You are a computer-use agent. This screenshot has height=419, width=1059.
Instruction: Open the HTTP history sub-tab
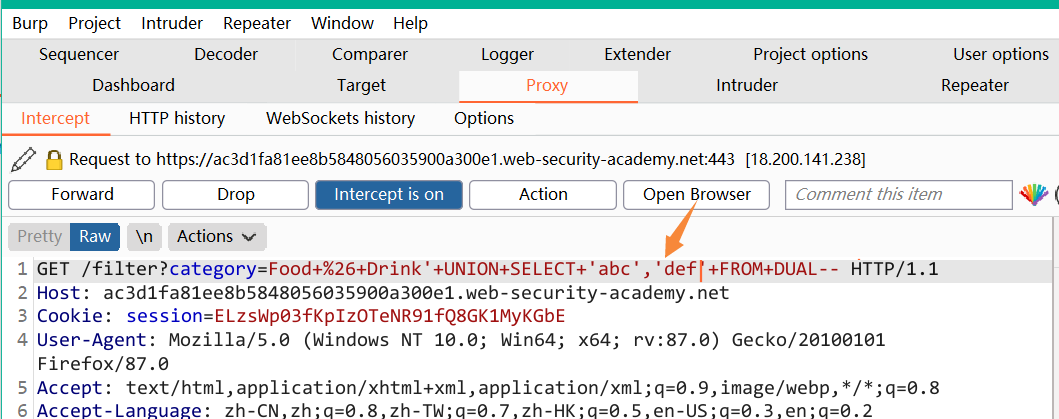[177, 119]
